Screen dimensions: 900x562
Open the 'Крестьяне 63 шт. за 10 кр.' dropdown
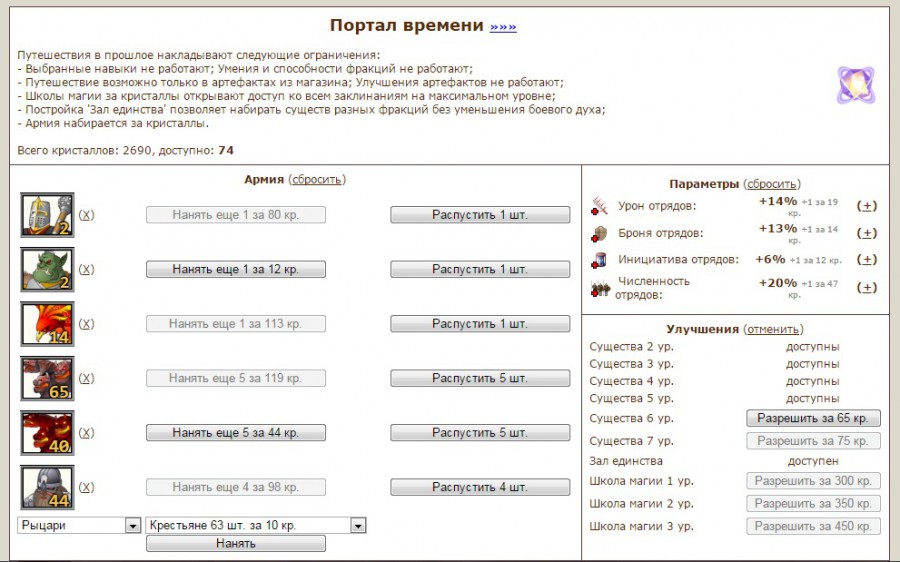point(256,525)
